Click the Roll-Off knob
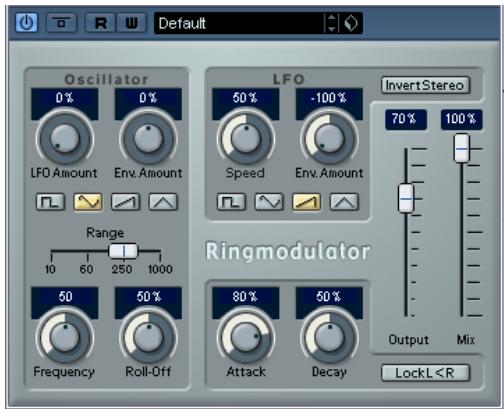Viewport: 504px width, 409px height. coord(148,337)
